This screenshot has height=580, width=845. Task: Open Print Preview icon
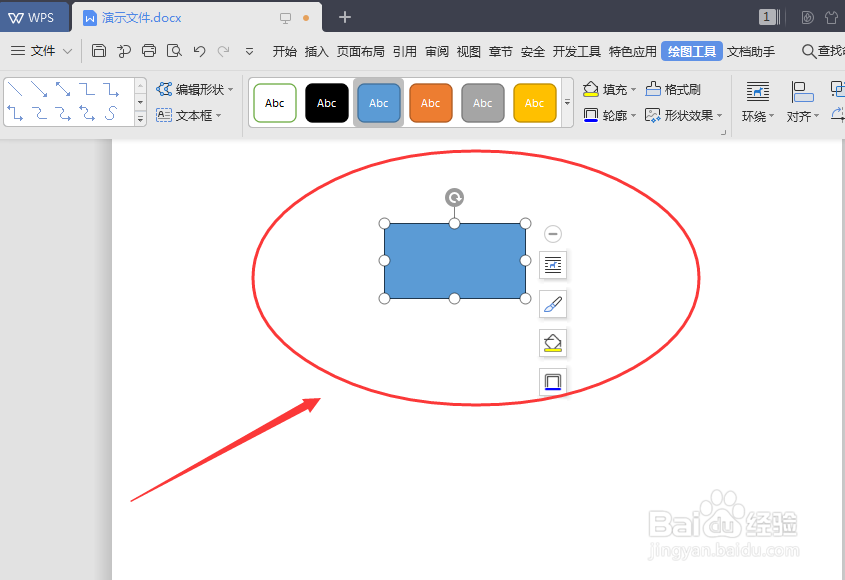[174, 51]
